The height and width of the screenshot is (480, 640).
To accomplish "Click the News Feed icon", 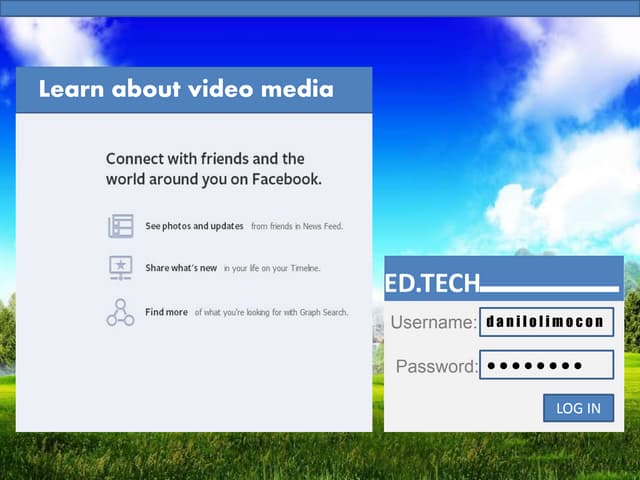I will [x=121, y=226].
